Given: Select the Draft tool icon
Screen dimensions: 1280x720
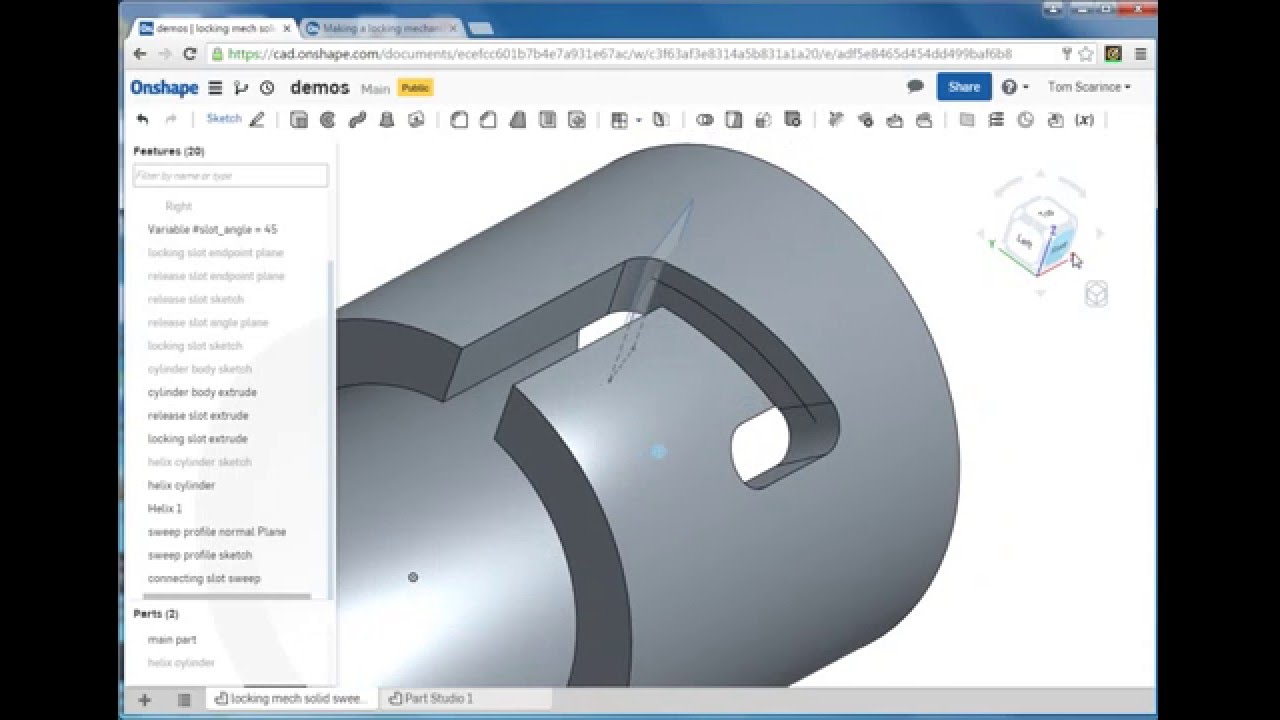Looking at the screenshot, I should (x=518, y=120).
